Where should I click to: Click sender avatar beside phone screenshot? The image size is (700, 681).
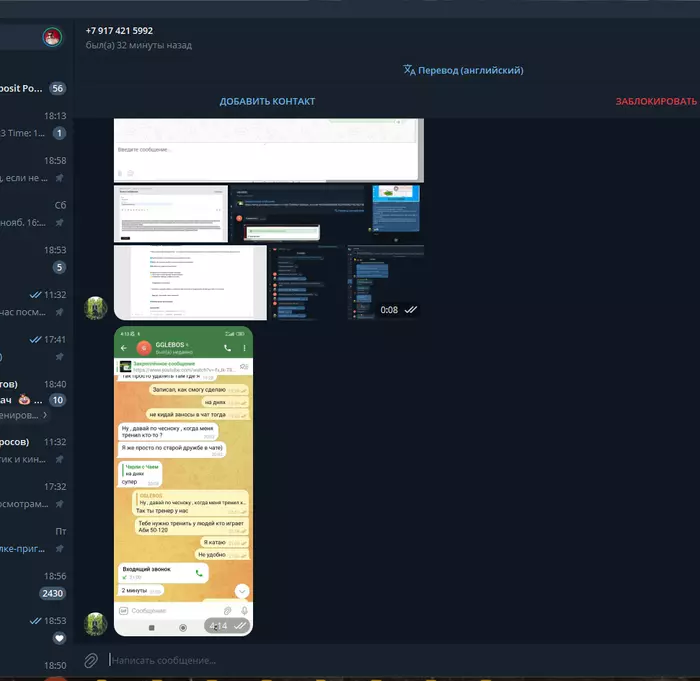[x=96, y=624]
